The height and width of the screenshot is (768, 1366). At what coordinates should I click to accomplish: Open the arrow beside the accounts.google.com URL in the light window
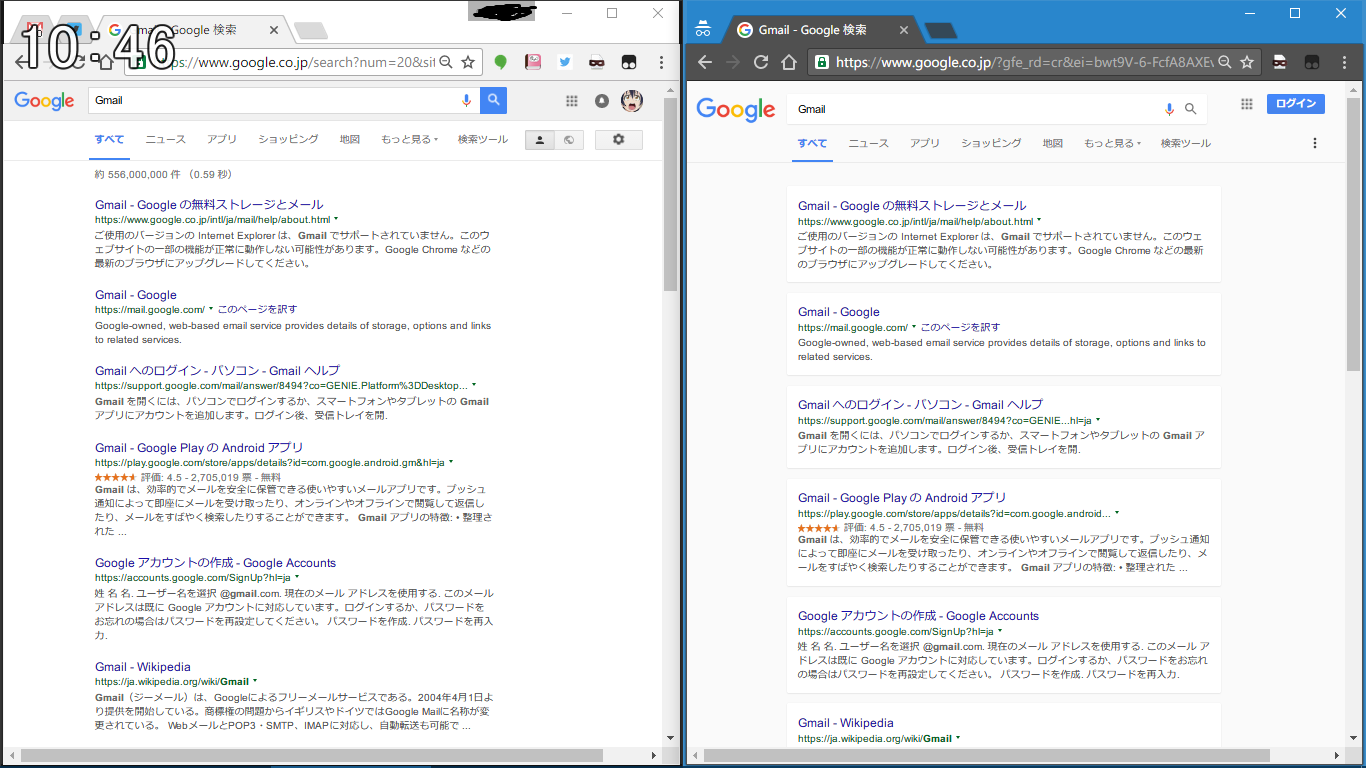(x=297, y=577)
